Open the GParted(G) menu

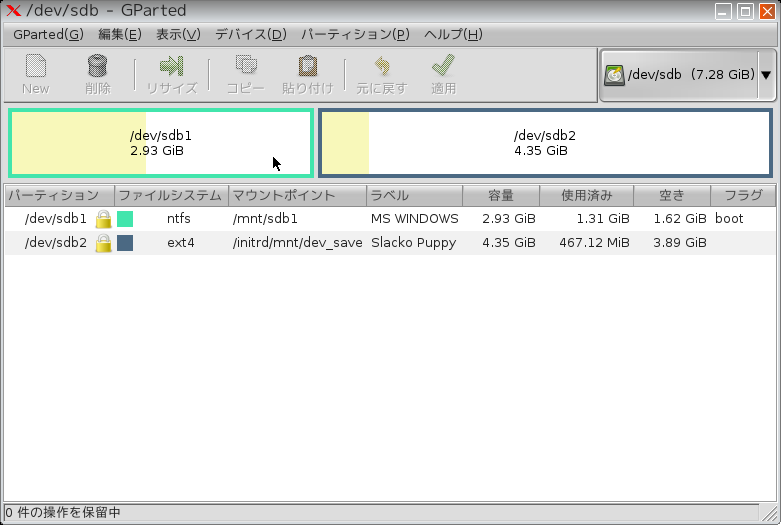click(x=48, y=34)
